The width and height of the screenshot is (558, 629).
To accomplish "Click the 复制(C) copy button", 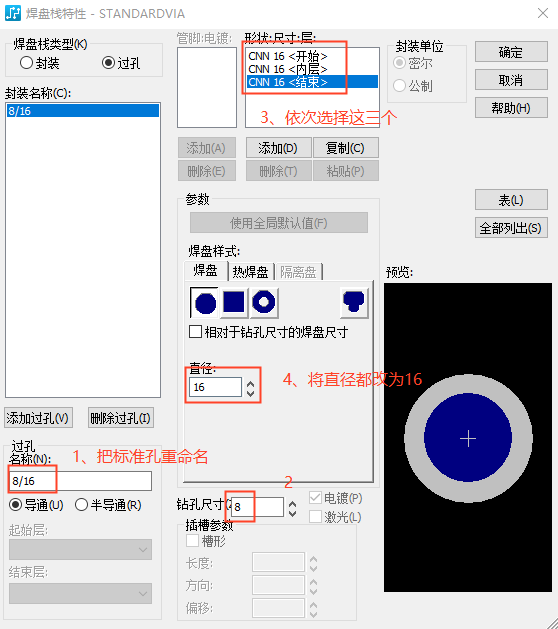I will [345, 148].
